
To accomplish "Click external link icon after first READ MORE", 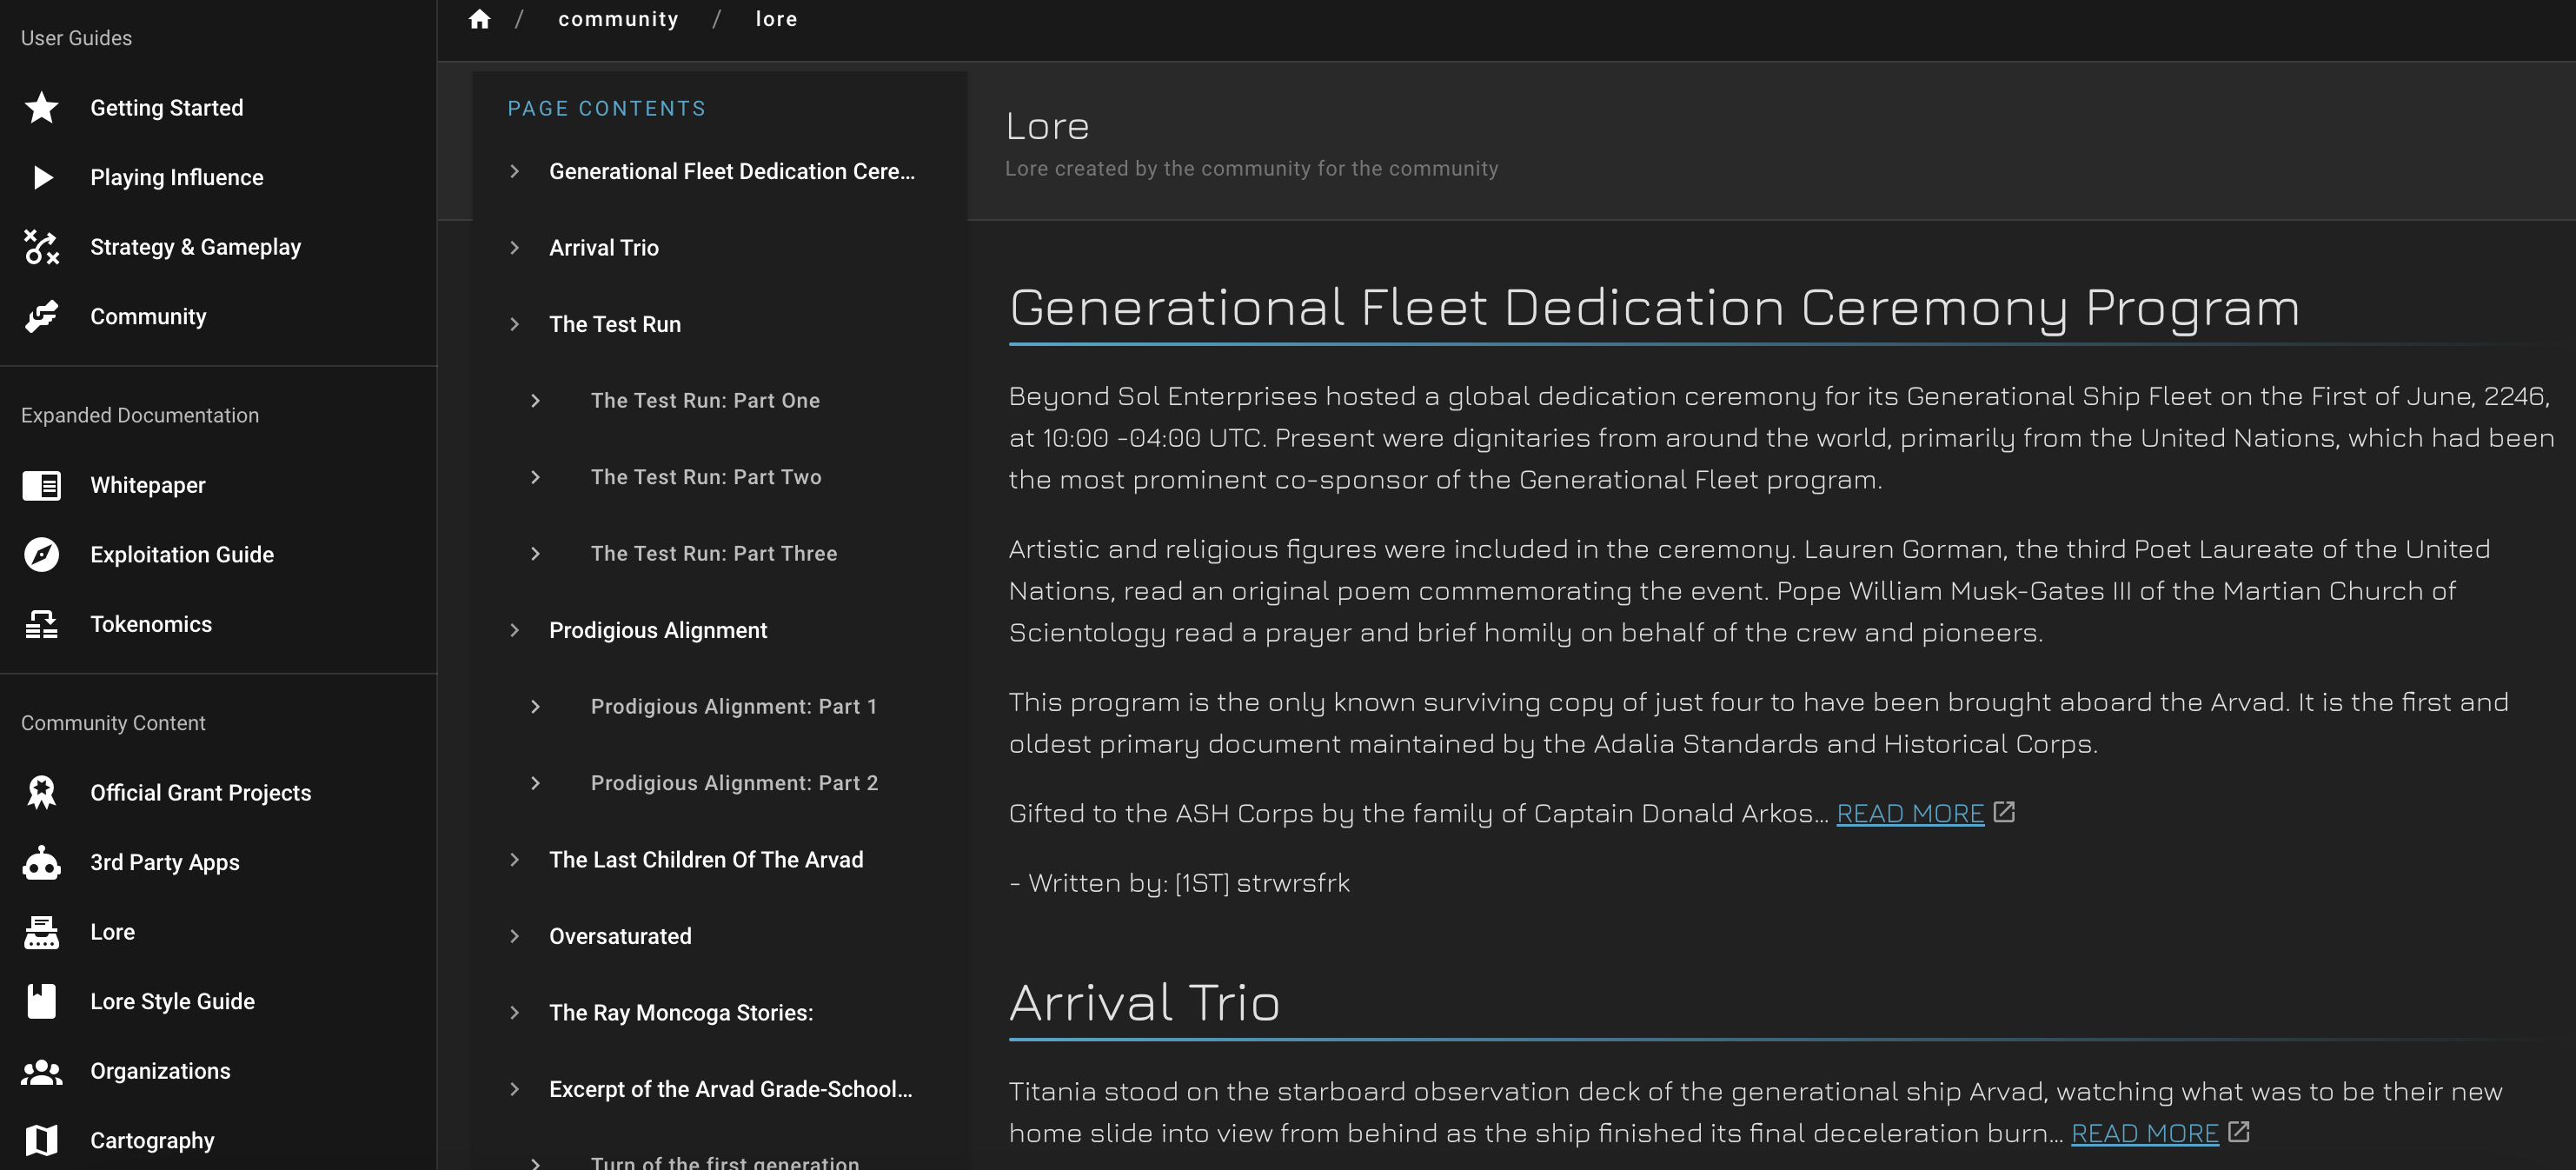I will (2004, 812).
